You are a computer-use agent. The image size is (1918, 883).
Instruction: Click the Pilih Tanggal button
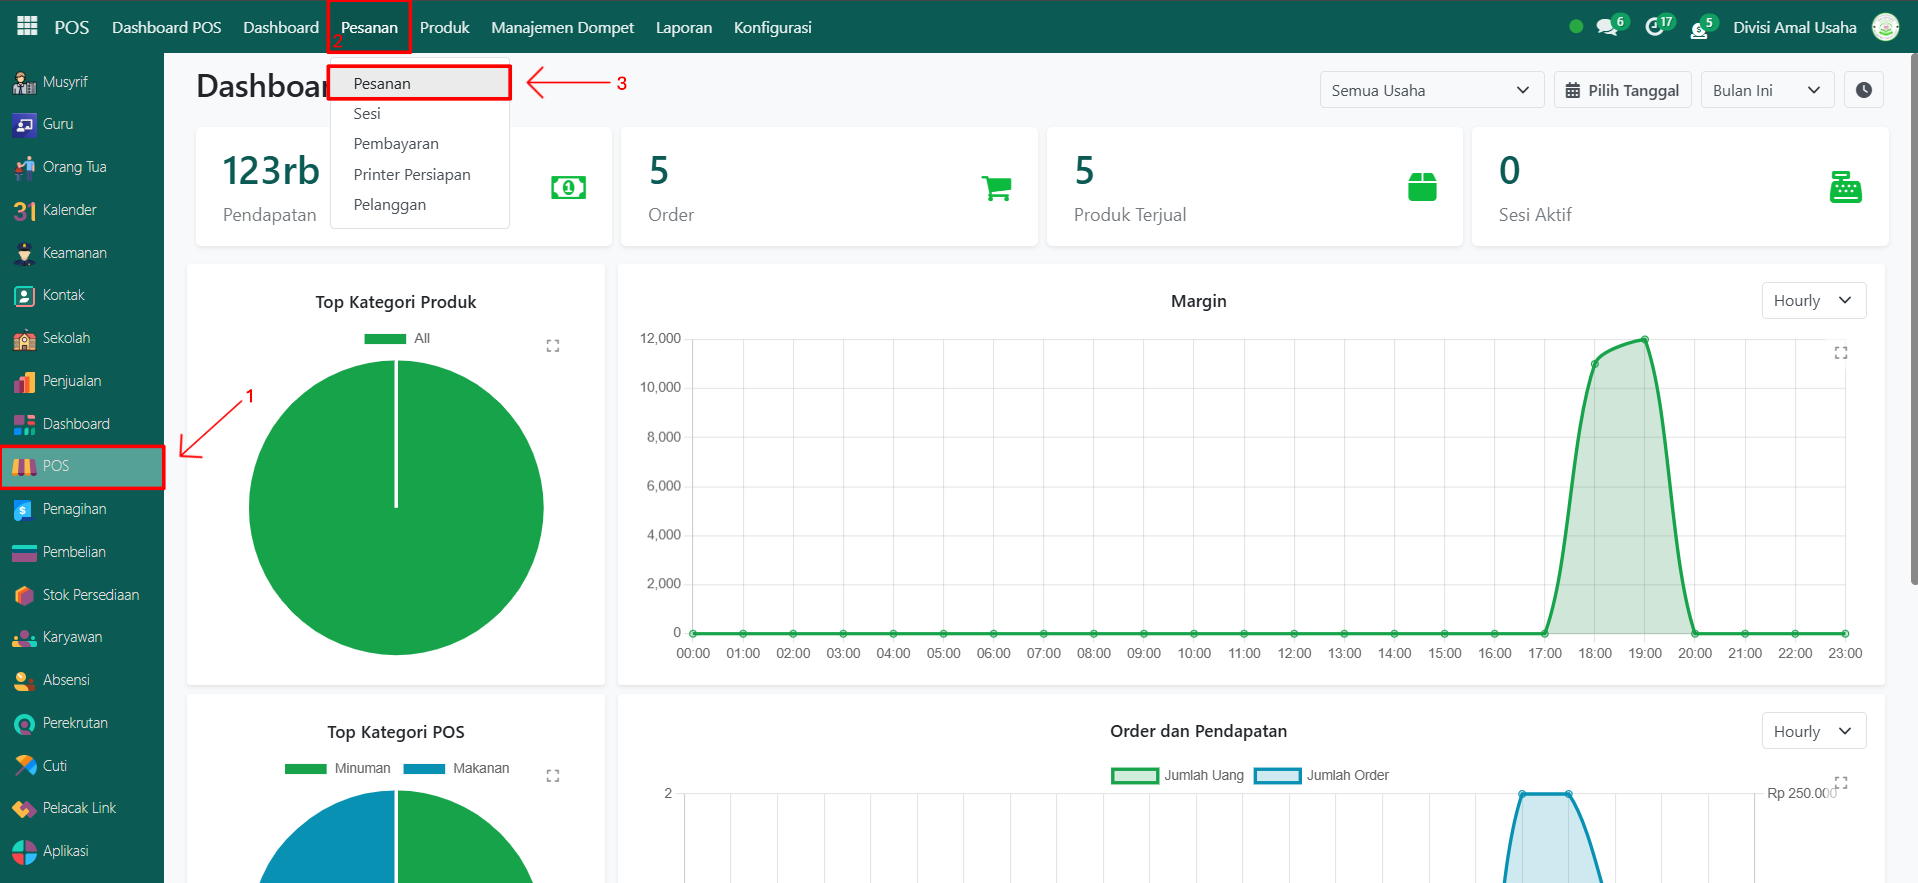pos(1622,90)
